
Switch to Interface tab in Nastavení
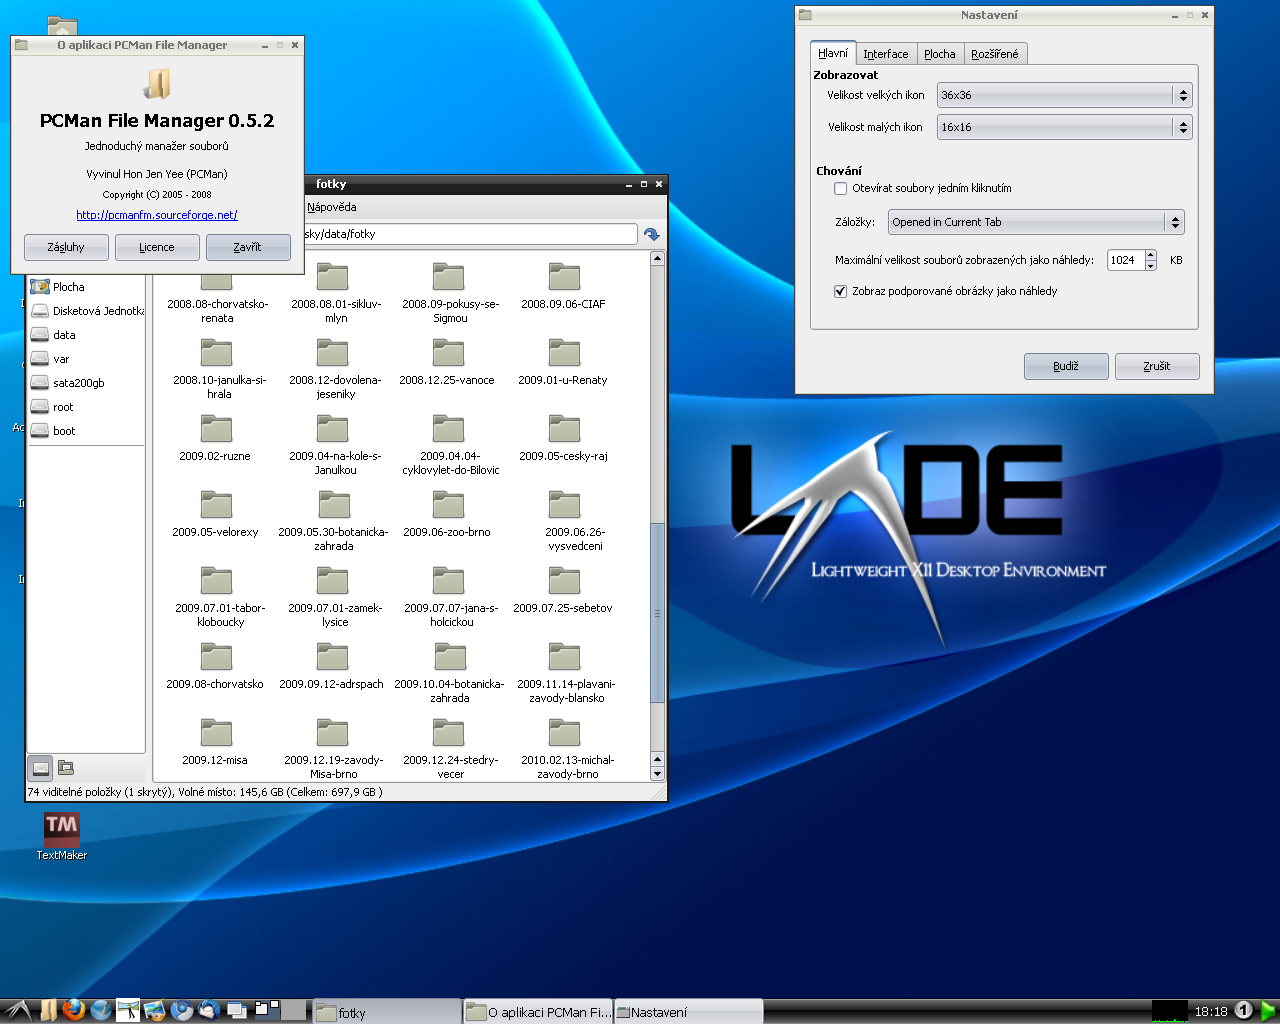tap(886, 54)
